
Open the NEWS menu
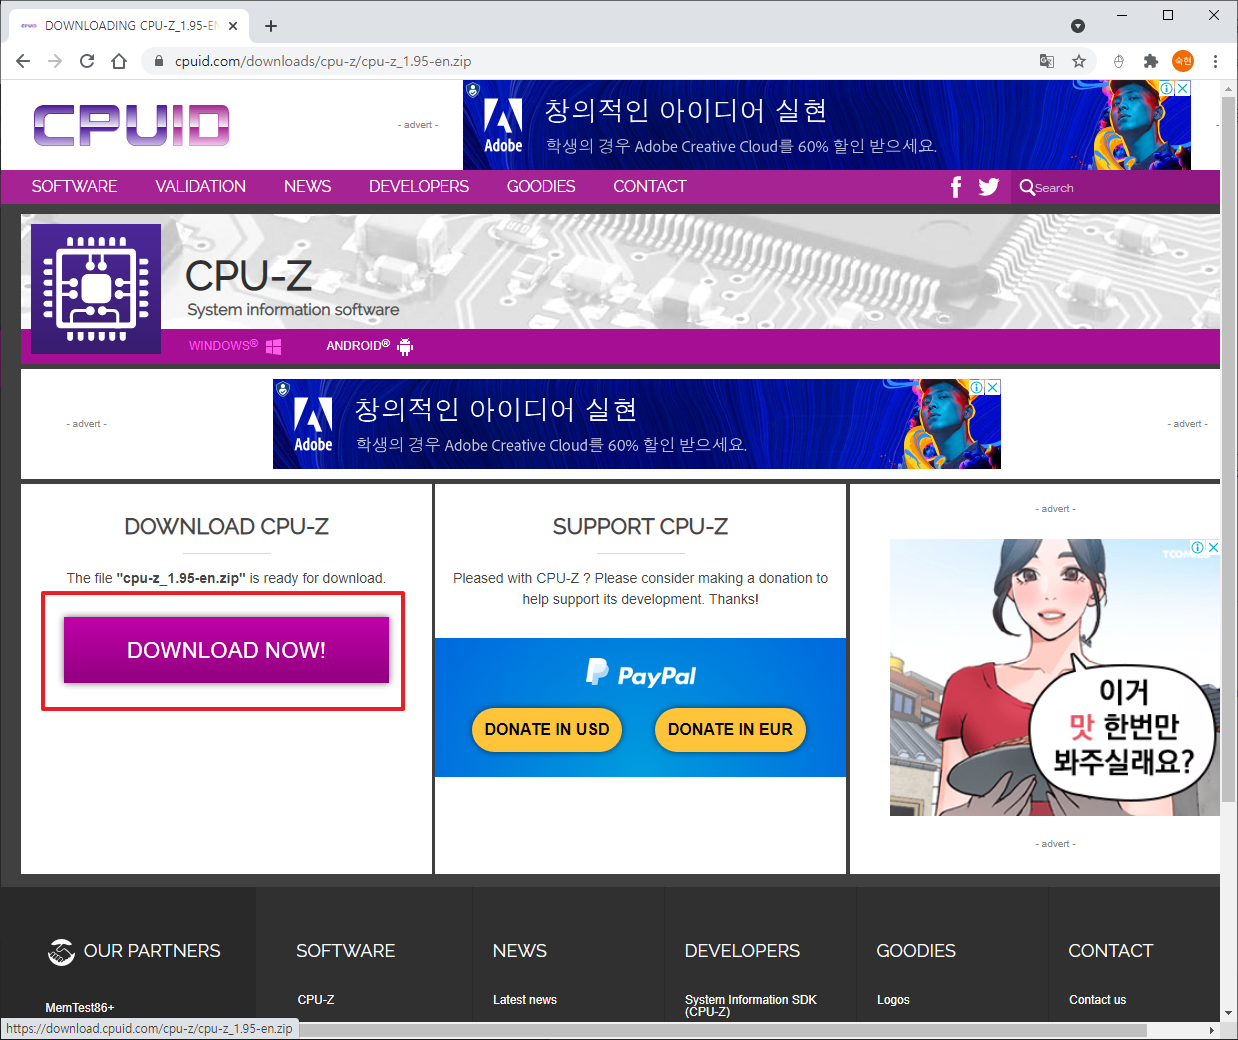[x=307, y=187]
